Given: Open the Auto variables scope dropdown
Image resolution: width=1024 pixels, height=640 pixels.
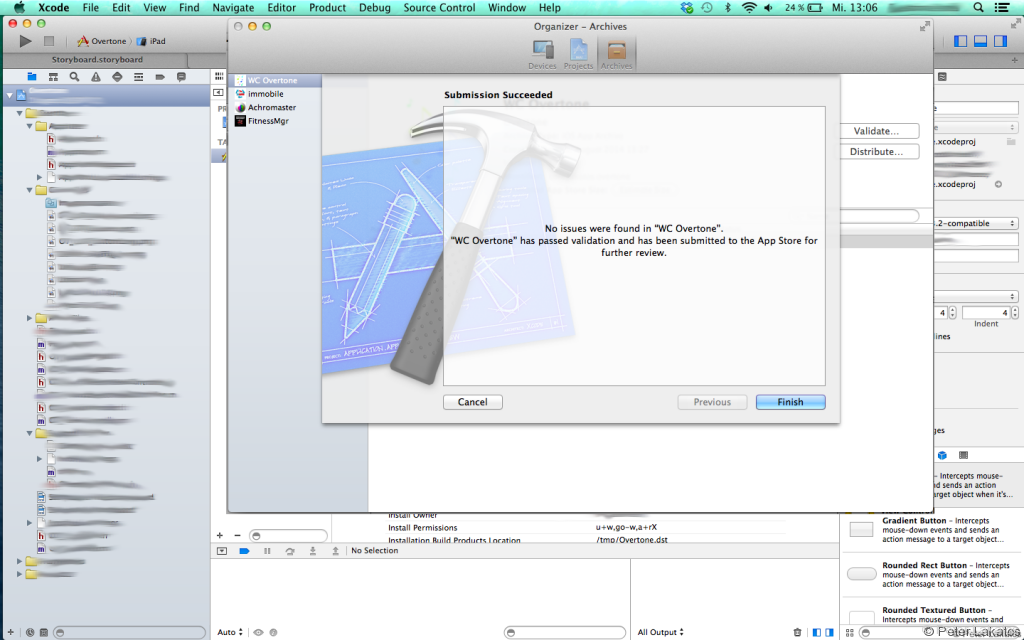Looking at the screenshot, I should [230, 632].
